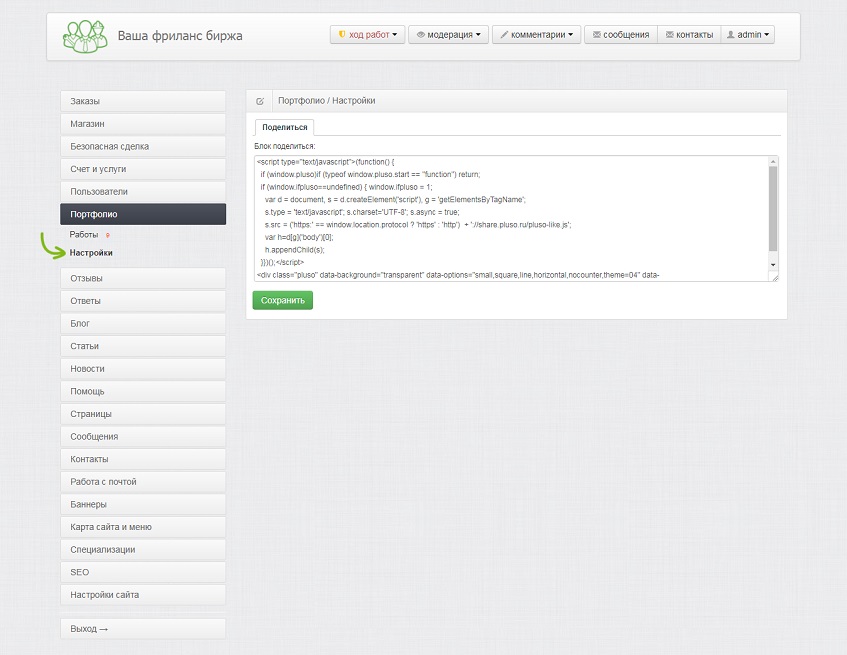Select the Поделиться tab

285,127
